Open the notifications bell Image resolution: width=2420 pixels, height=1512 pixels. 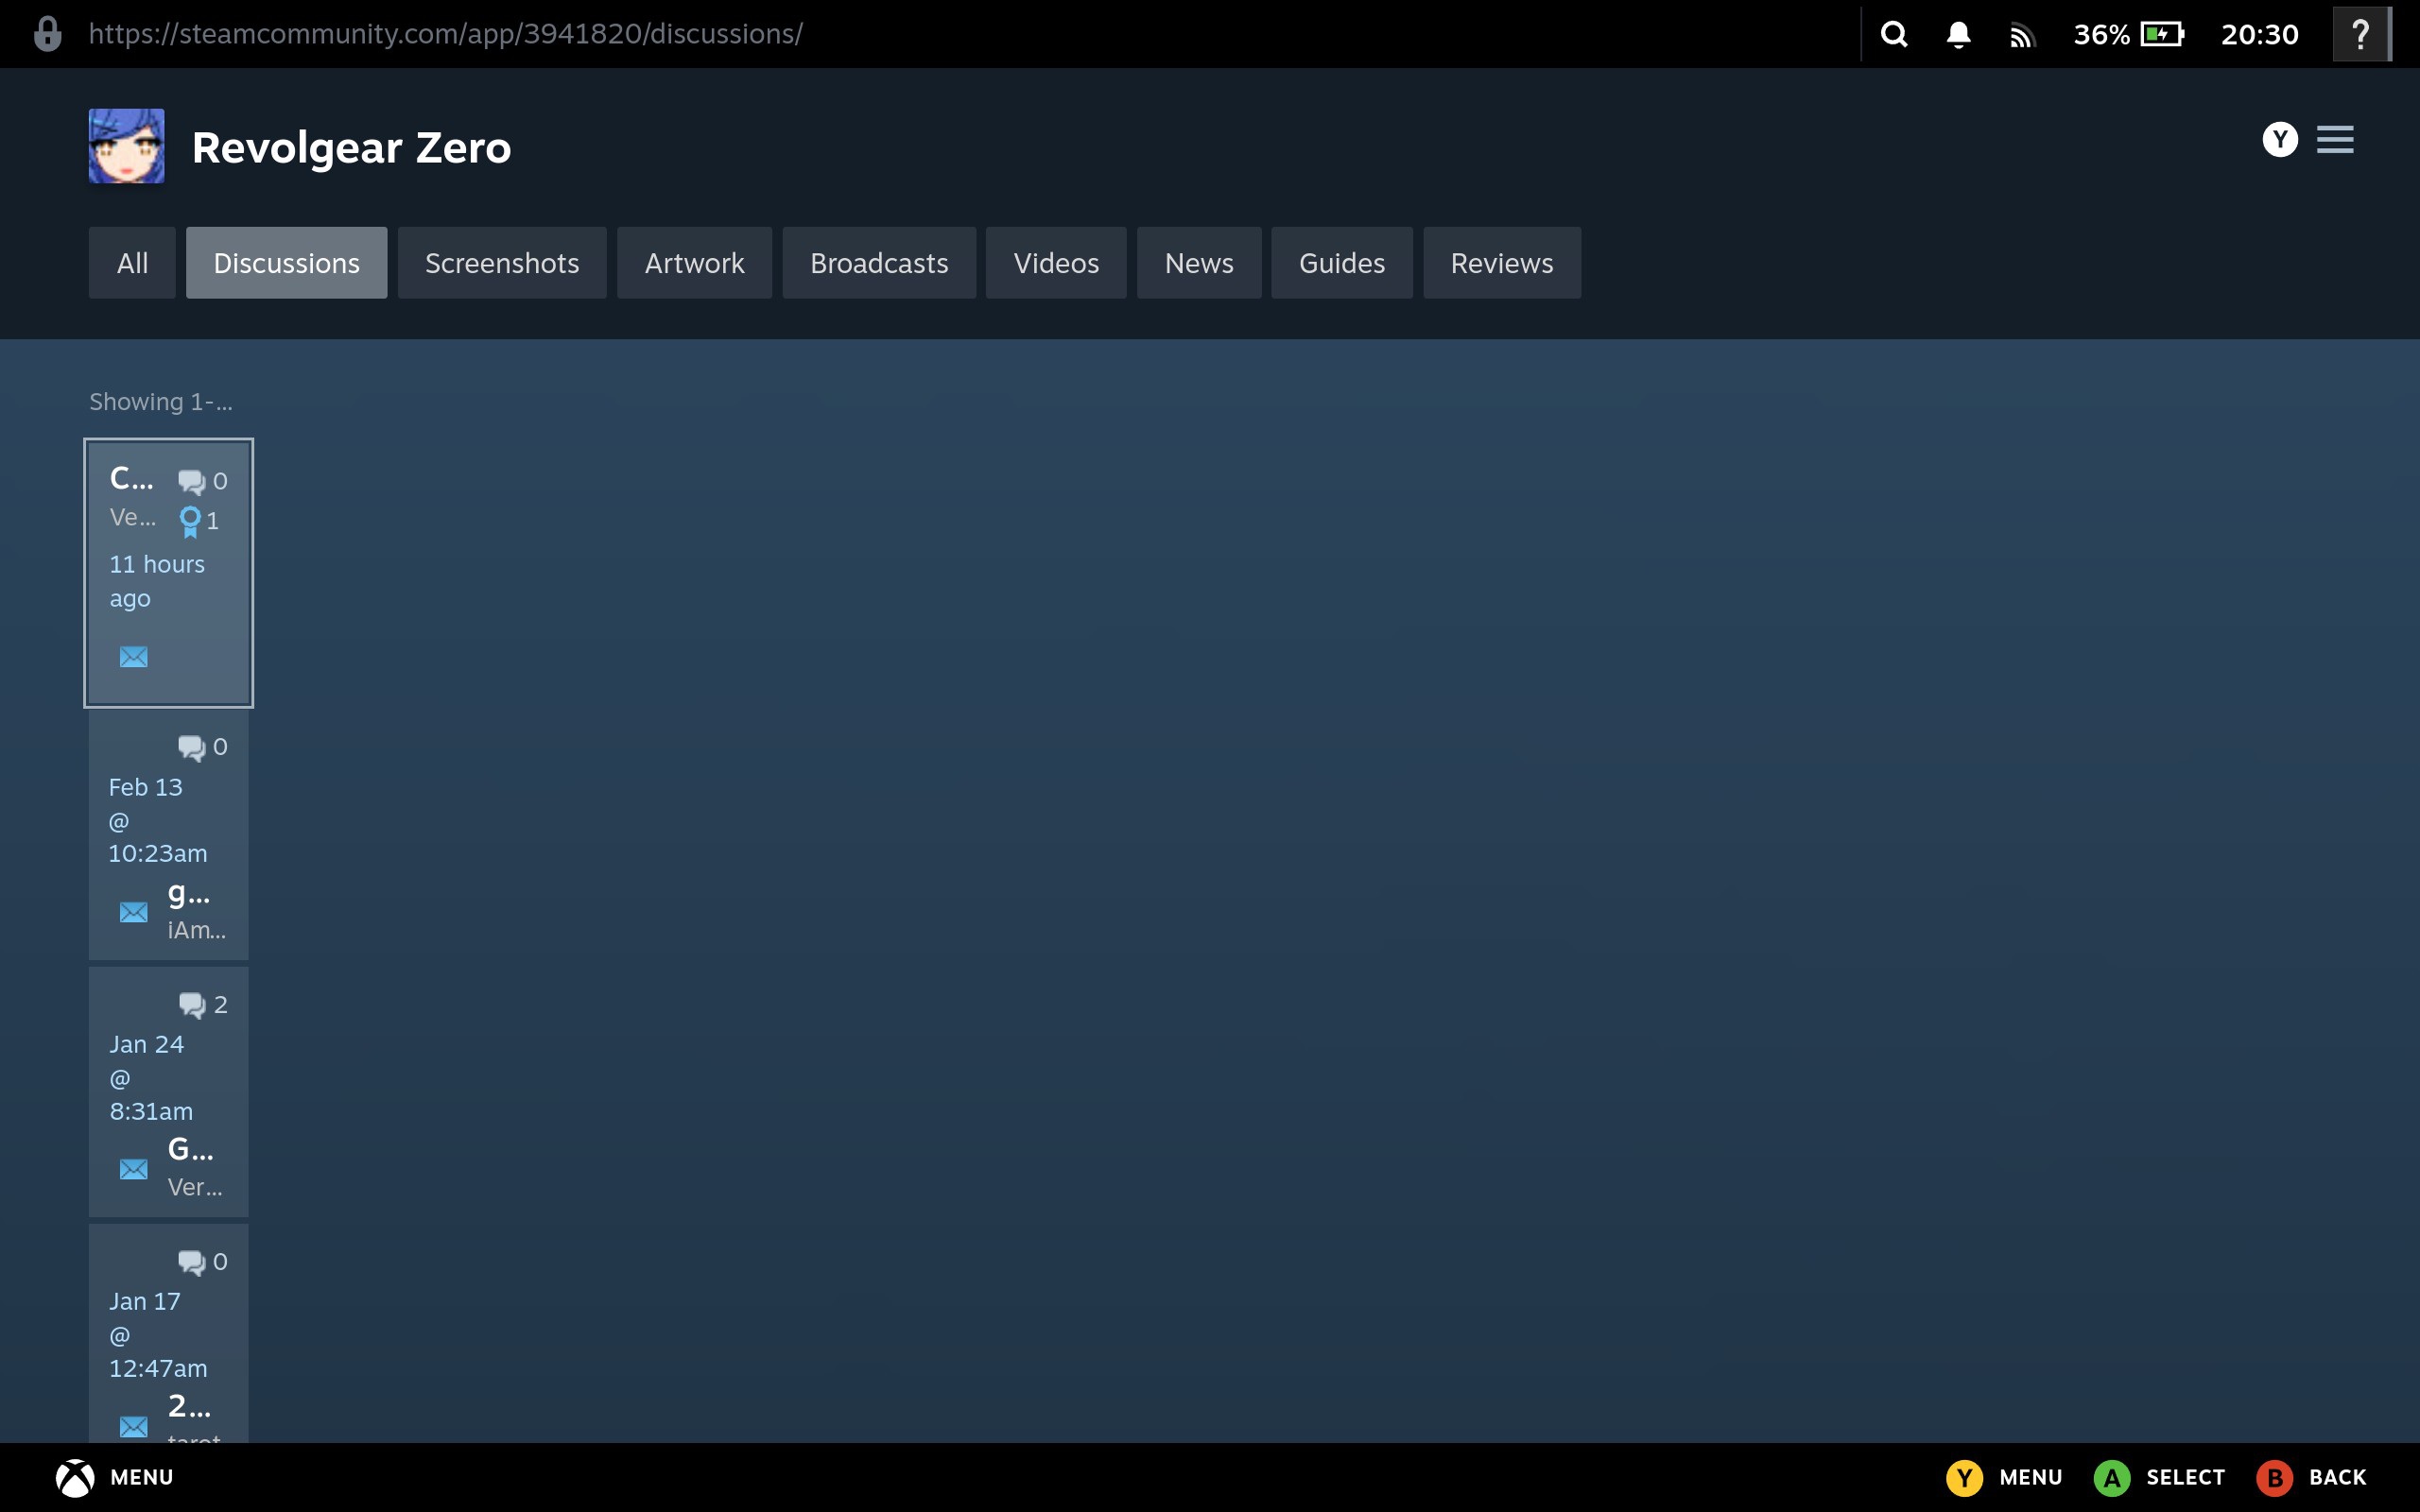click(x=1958, y=35)
